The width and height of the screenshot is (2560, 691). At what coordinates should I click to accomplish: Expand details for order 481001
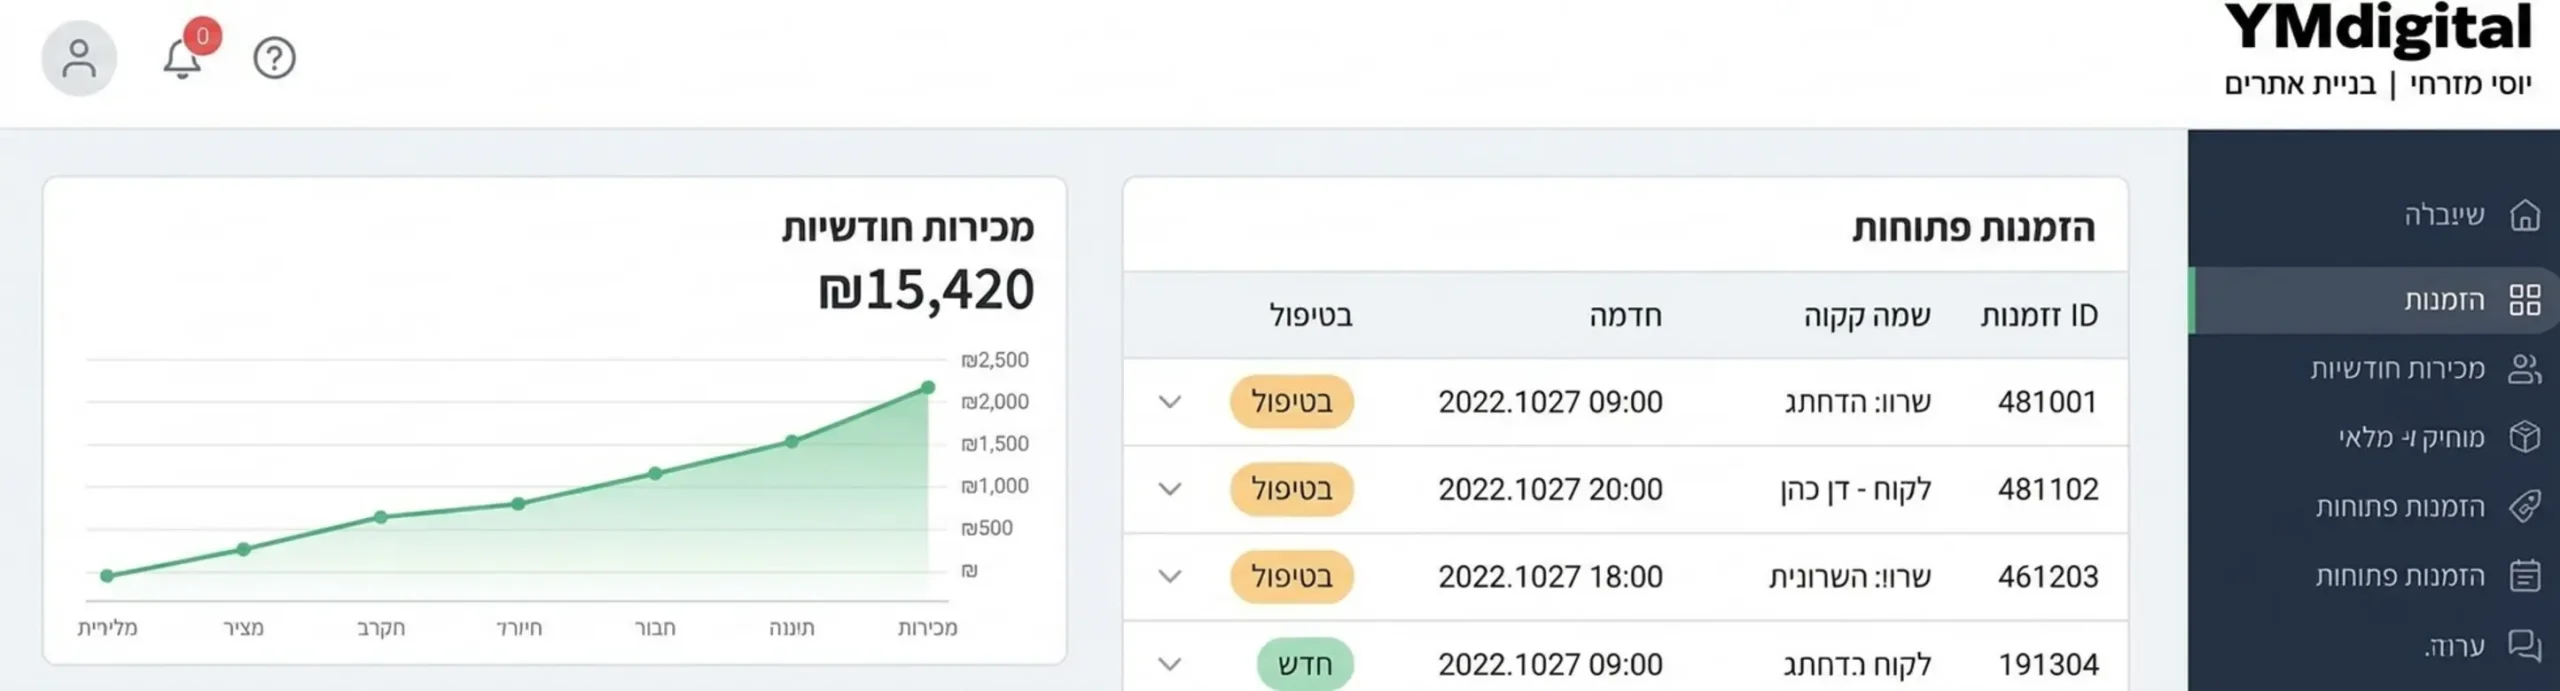[x=1168, y=401]
